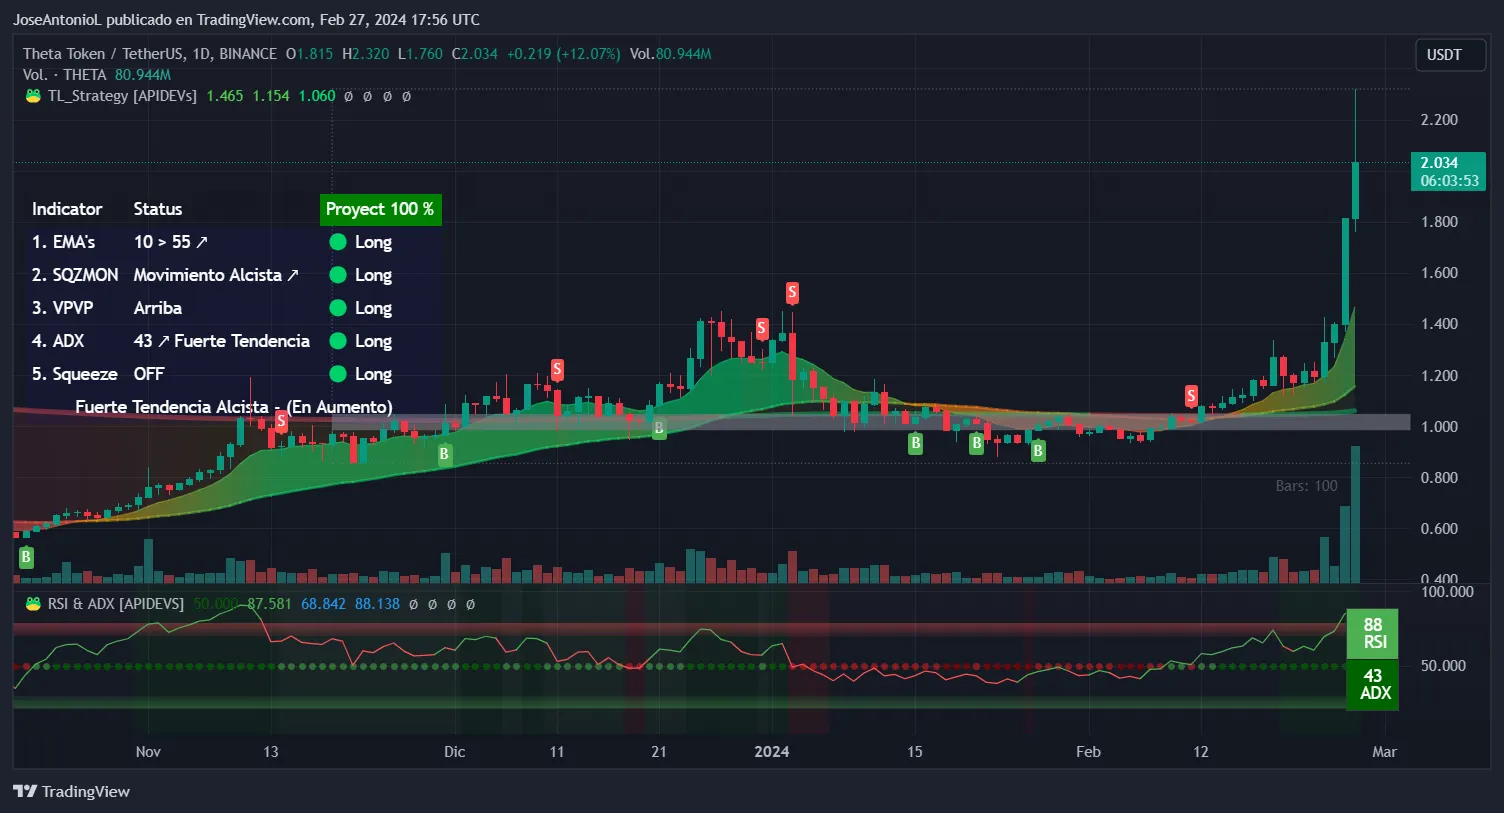This screenshot has height=813, width=1504.
Task: Click the green Long dot in ADX row
Action: click(x=338, y=341)
